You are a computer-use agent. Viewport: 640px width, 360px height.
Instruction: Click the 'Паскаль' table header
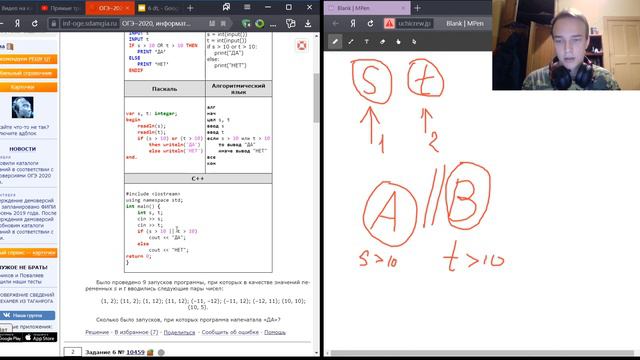click(164, 89)
